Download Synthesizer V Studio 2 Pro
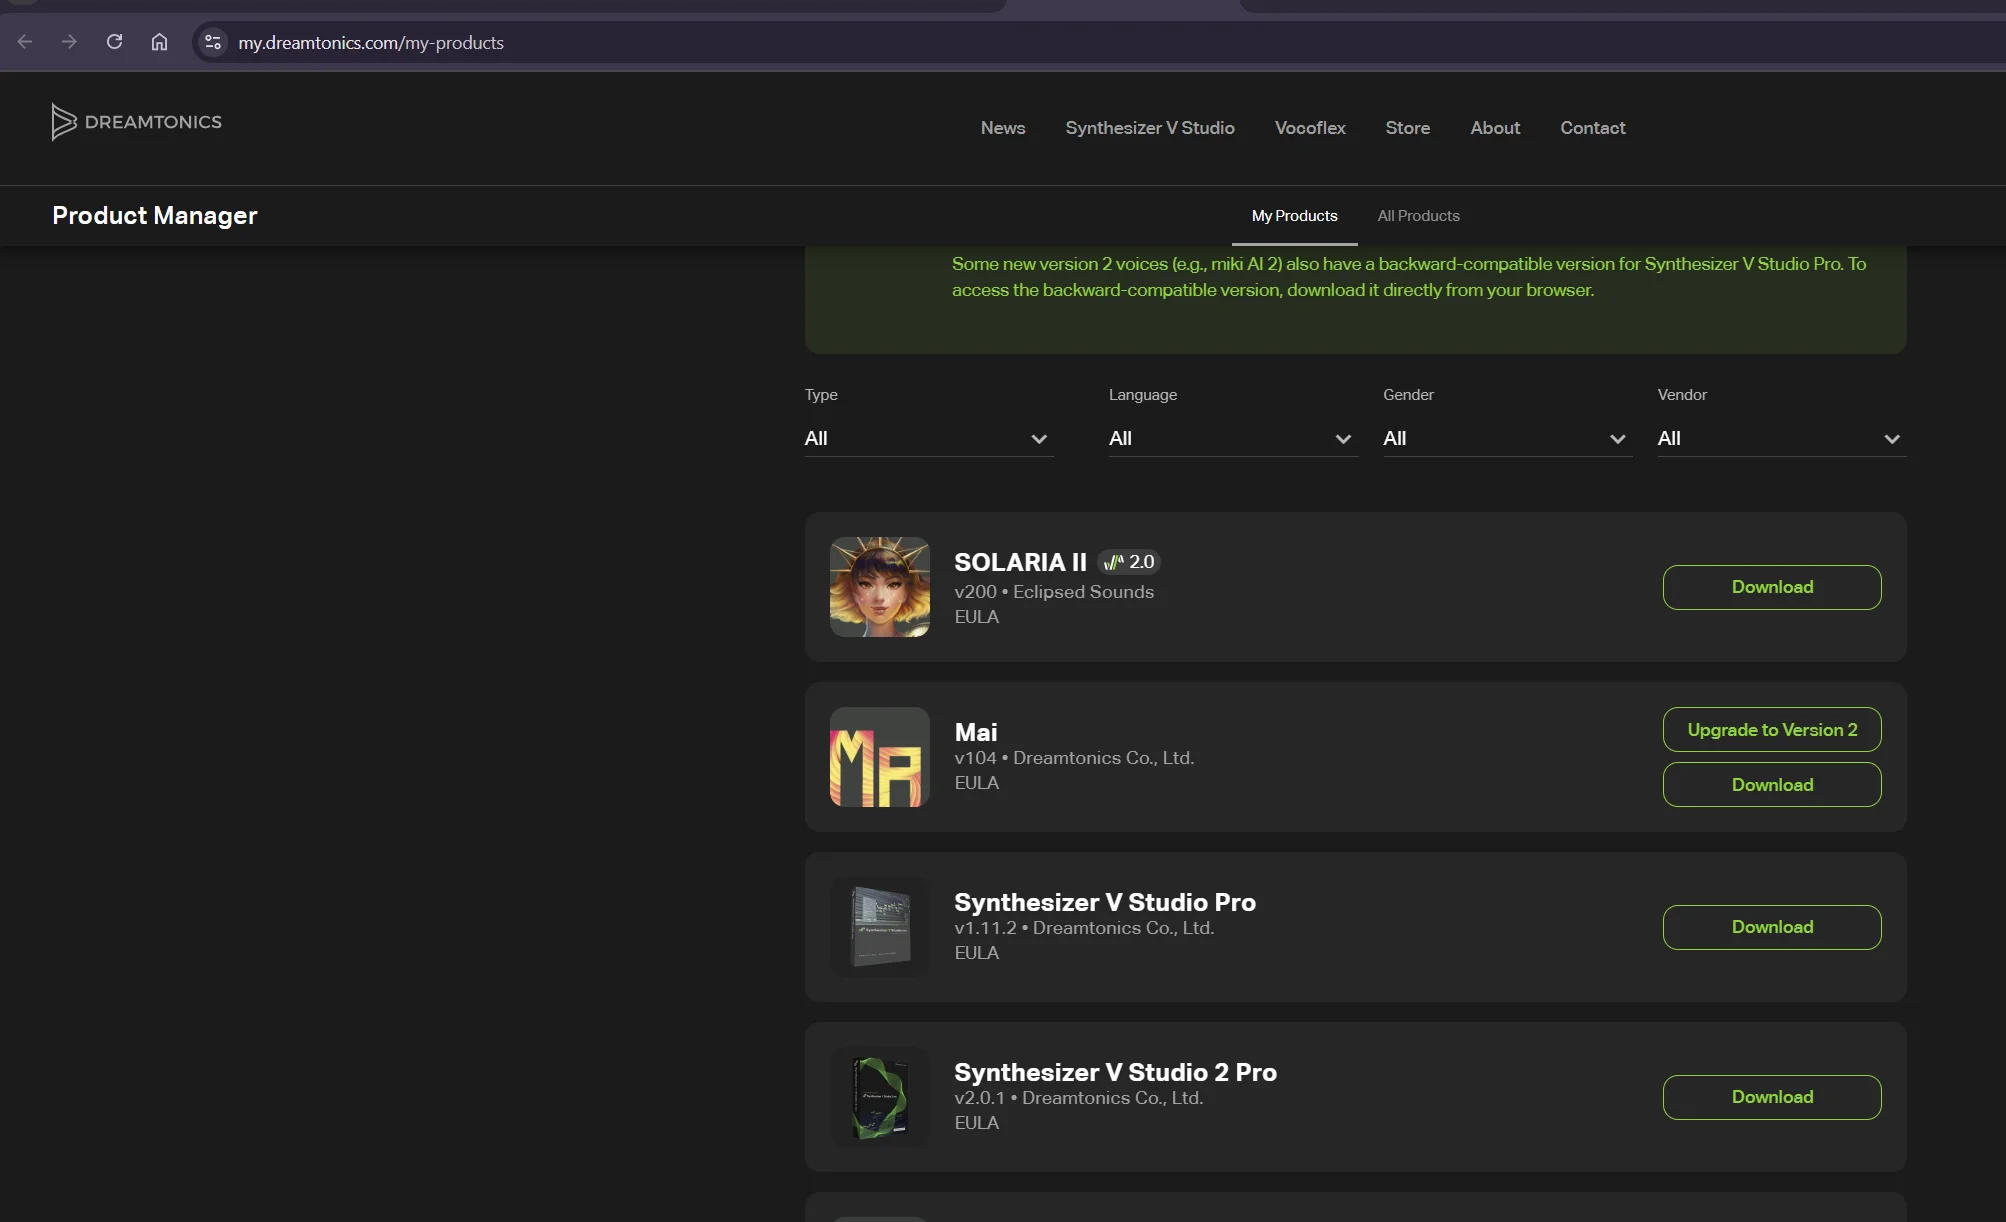2006x1222 pixels. 1772,1097
